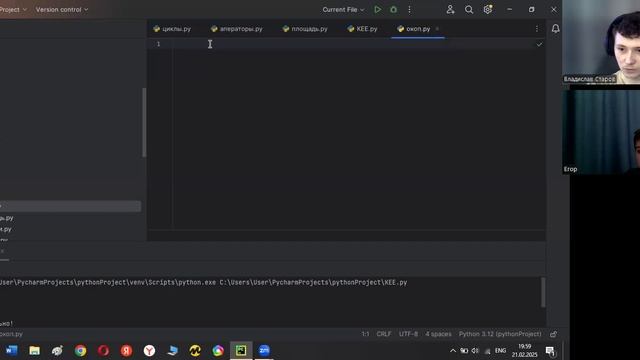This screenshot has height=360, width=640.
Task: Open More Actions menu beside the debug icon
Action: coord(409,9)
